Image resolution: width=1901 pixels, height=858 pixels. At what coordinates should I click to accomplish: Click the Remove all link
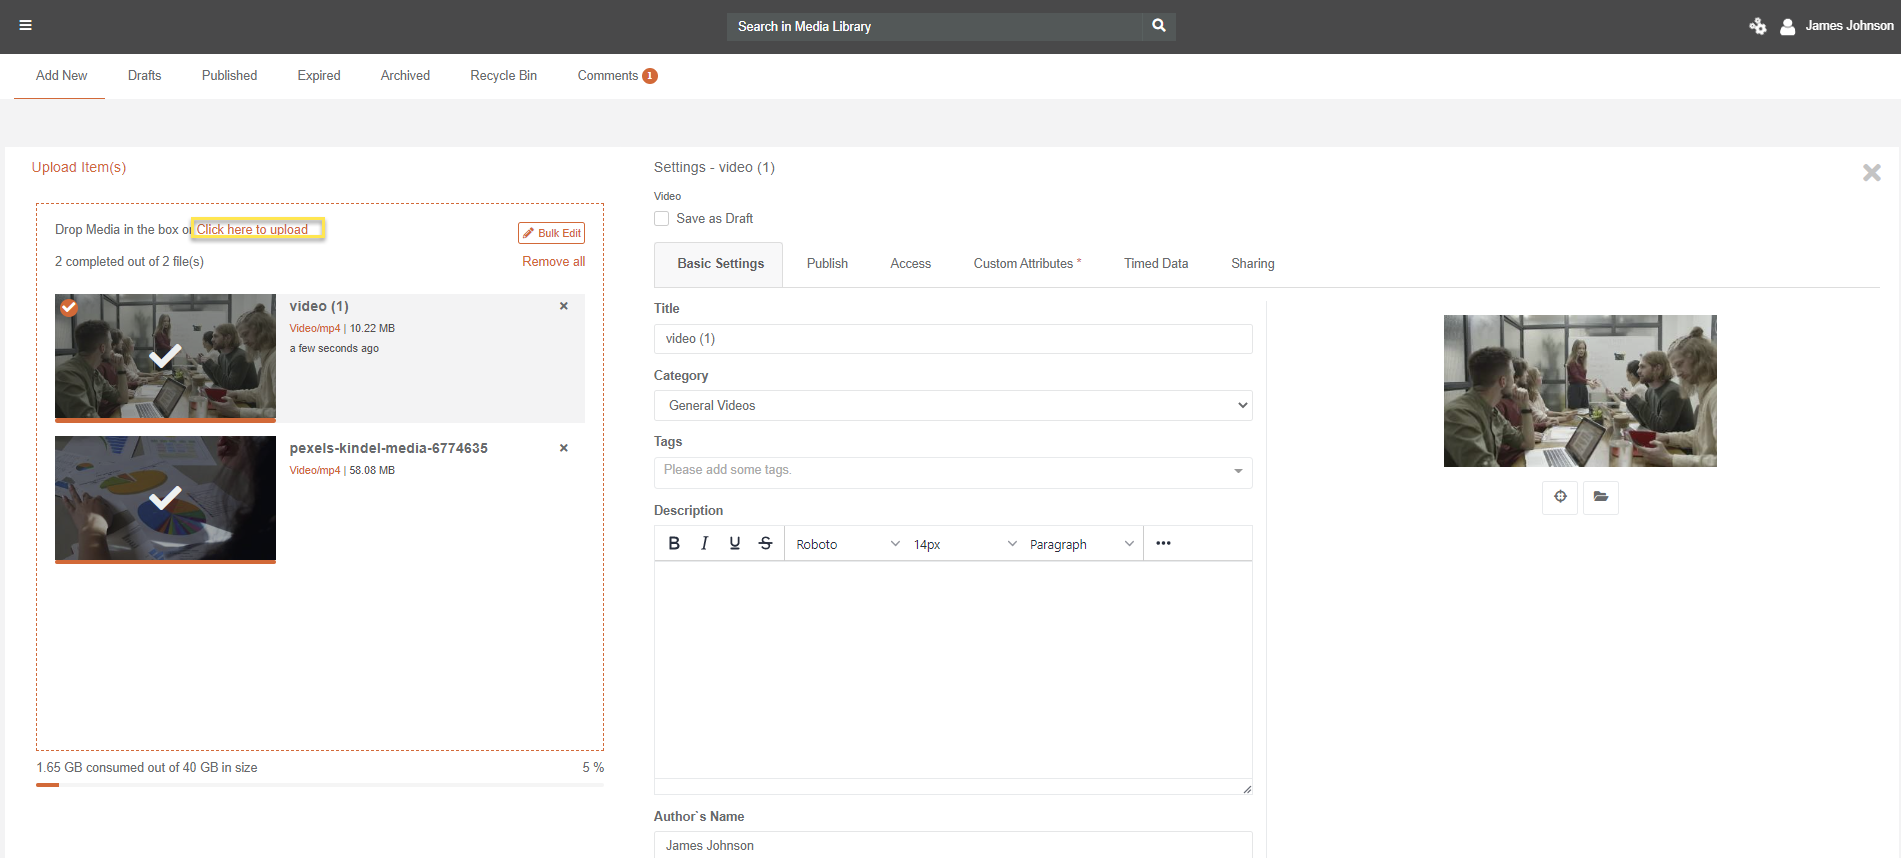(553, 262)
